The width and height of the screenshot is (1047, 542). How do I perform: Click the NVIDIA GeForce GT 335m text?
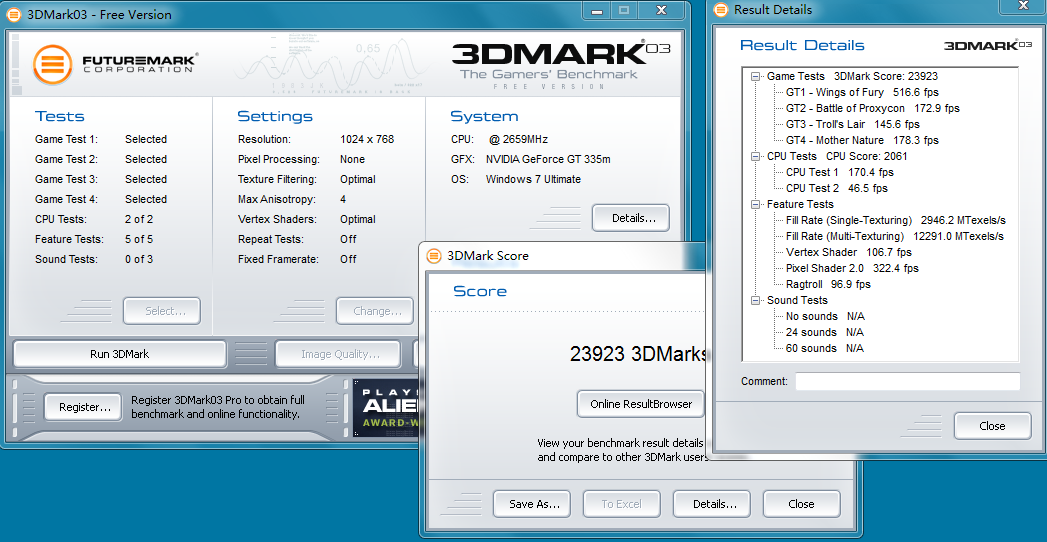(548, 160)
